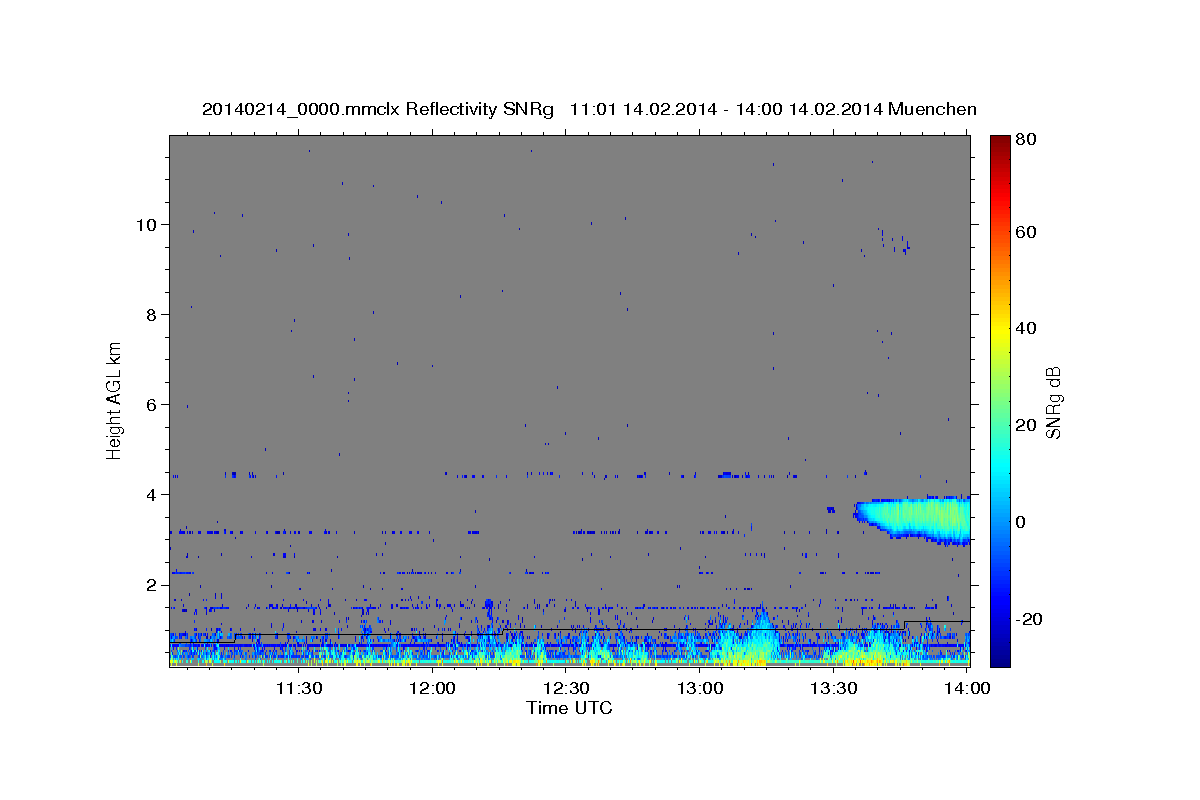1200x800 pixels.
Task: Click the plot title text starting with 20140214_0000.mmclx
Action: (589, 109)
